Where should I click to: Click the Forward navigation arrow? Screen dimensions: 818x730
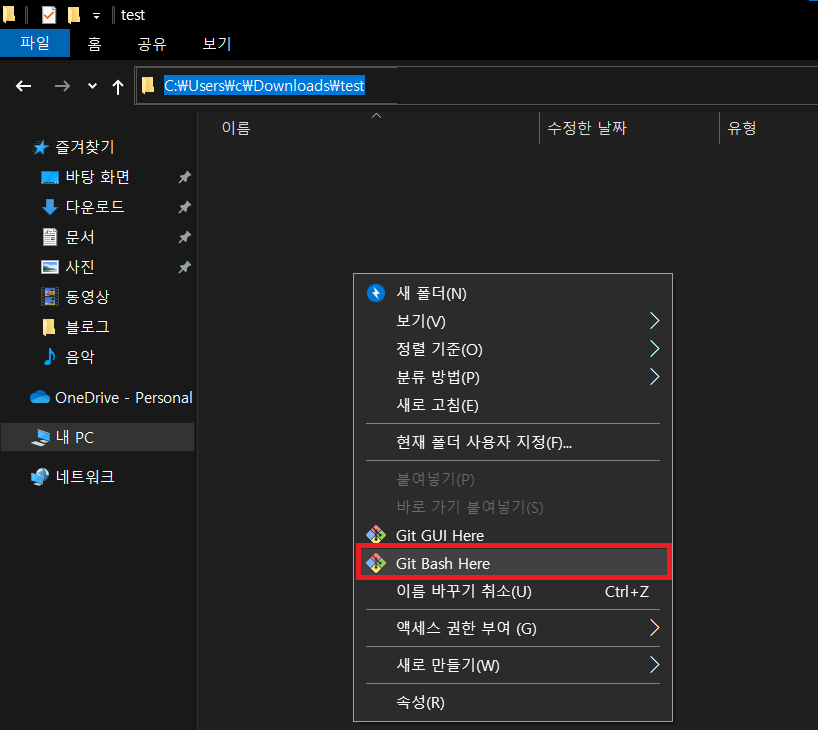click(62, 86)
